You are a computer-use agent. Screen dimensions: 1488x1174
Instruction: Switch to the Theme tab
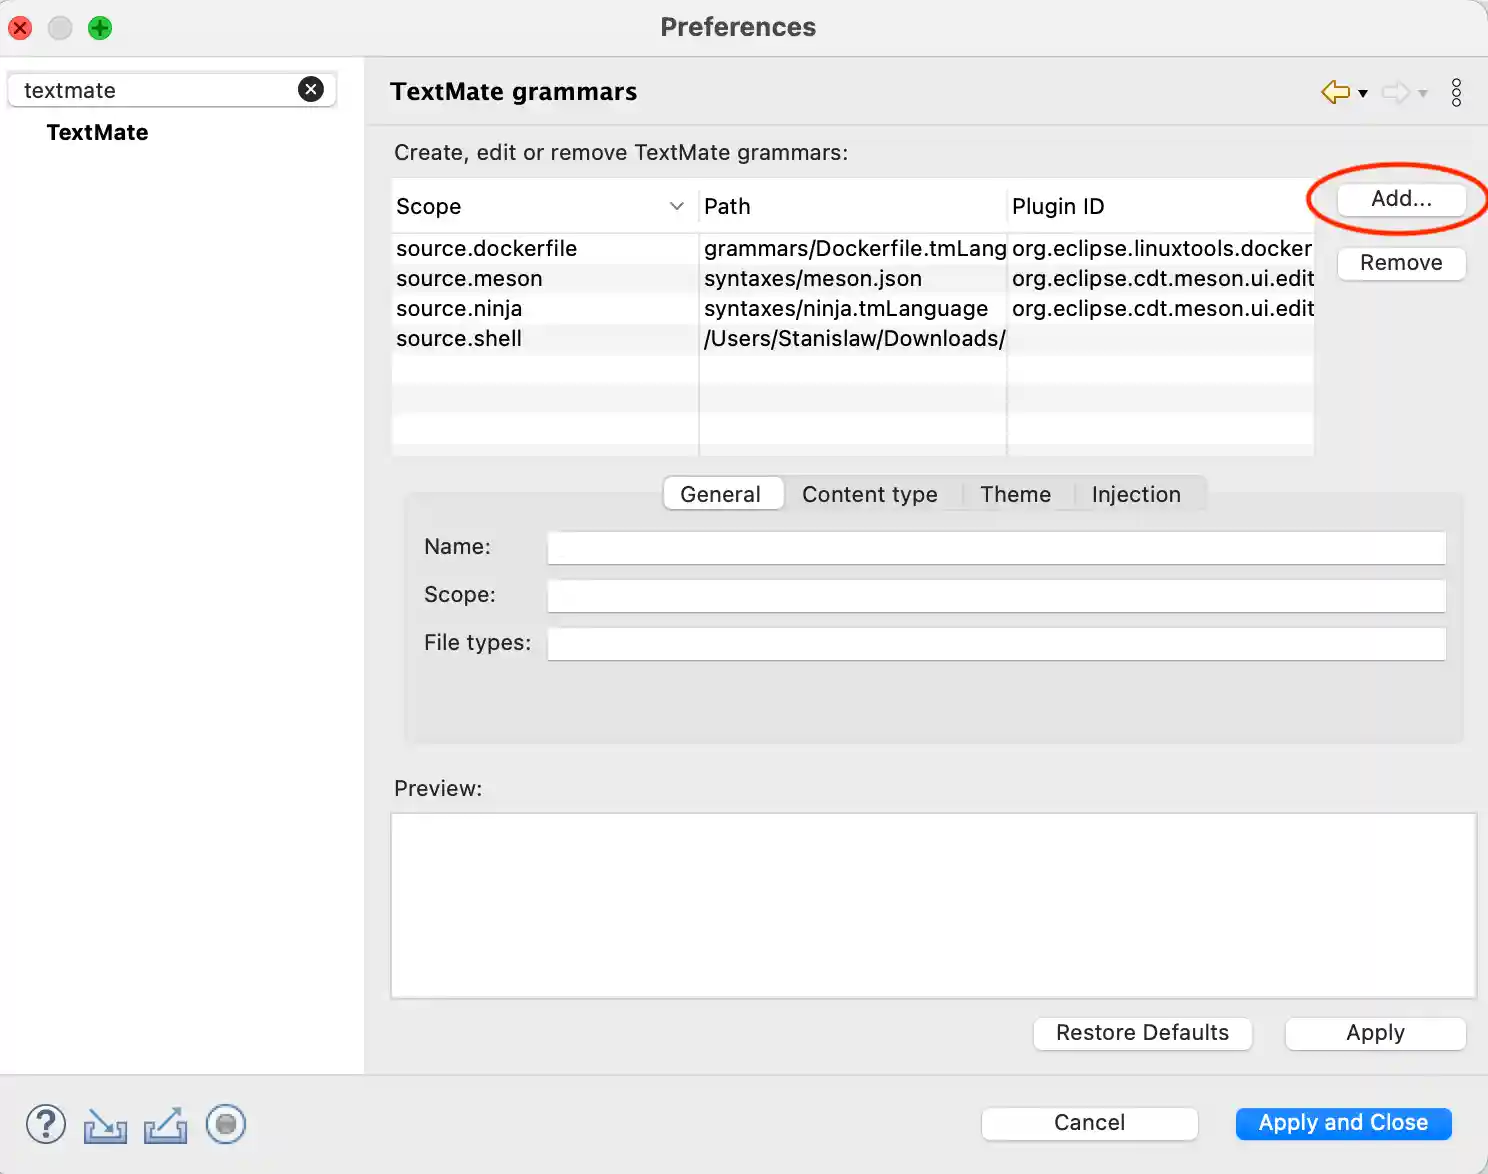(x=1015, y=494)
